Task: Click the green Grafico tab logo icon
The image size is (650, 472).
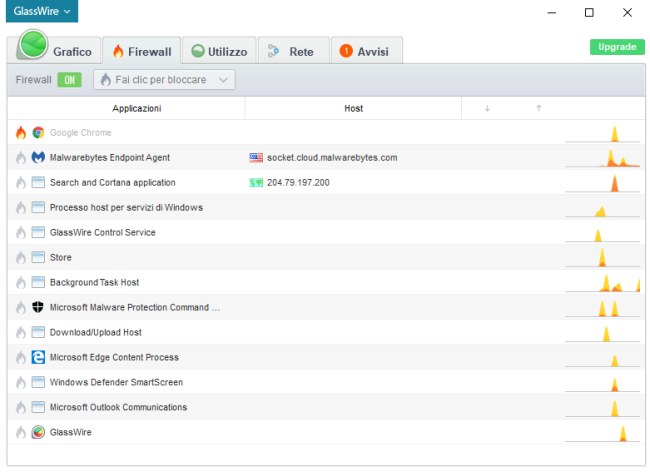Action: (x=33, y=44)
